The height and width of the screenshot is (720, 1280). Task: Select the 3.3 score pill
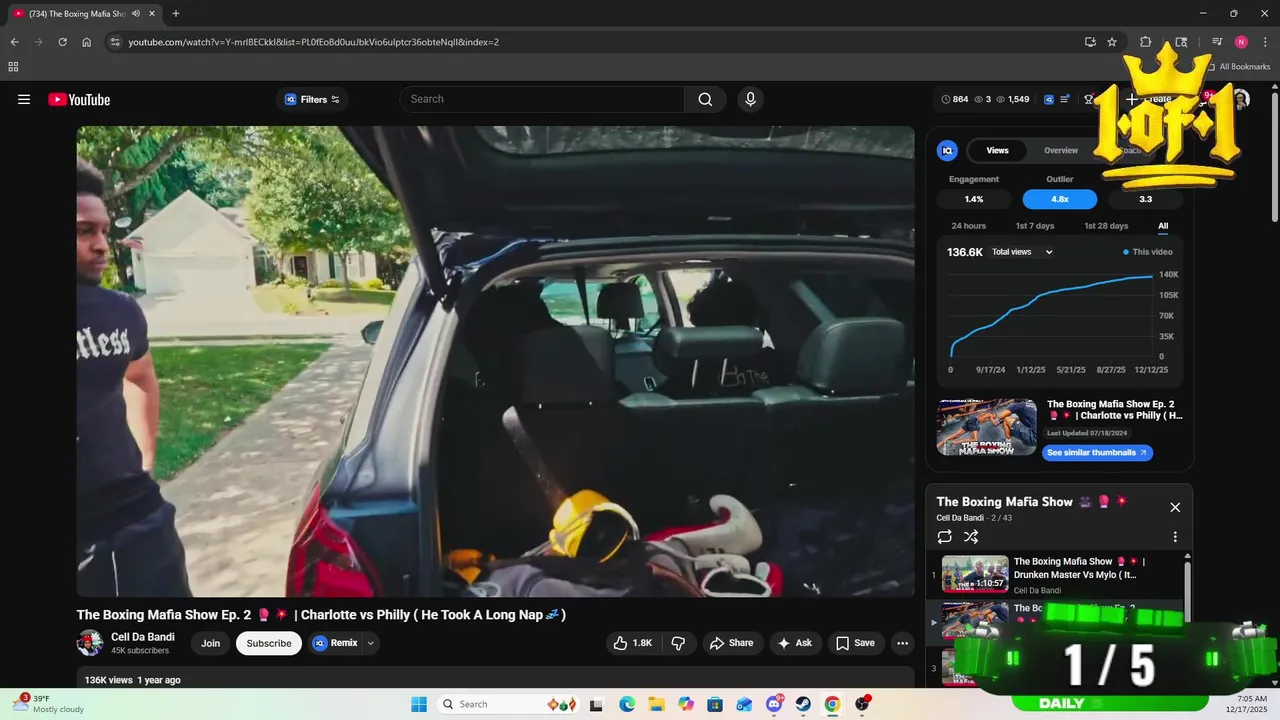point(1146,199)
